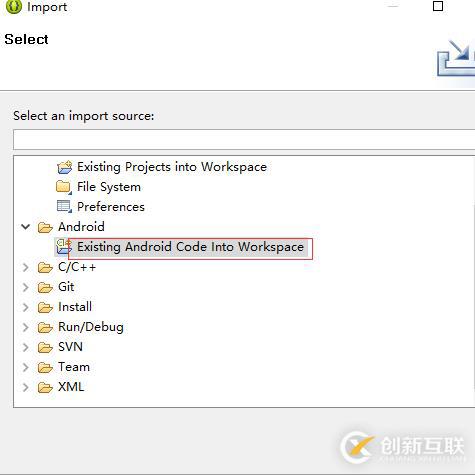Expand the Install category arrow
475x476 pixels.
[26, 307]
